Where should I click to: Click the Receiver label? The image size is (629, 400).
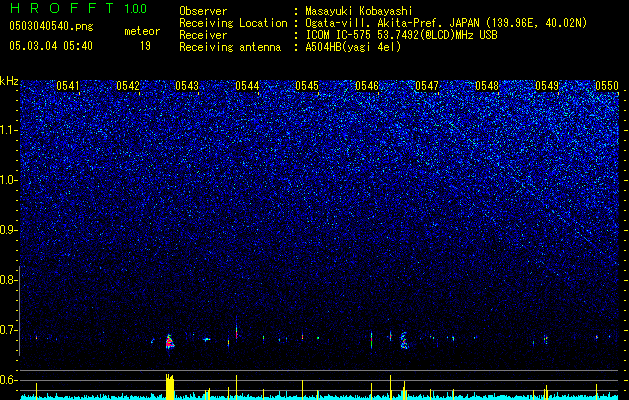(203, 35)
